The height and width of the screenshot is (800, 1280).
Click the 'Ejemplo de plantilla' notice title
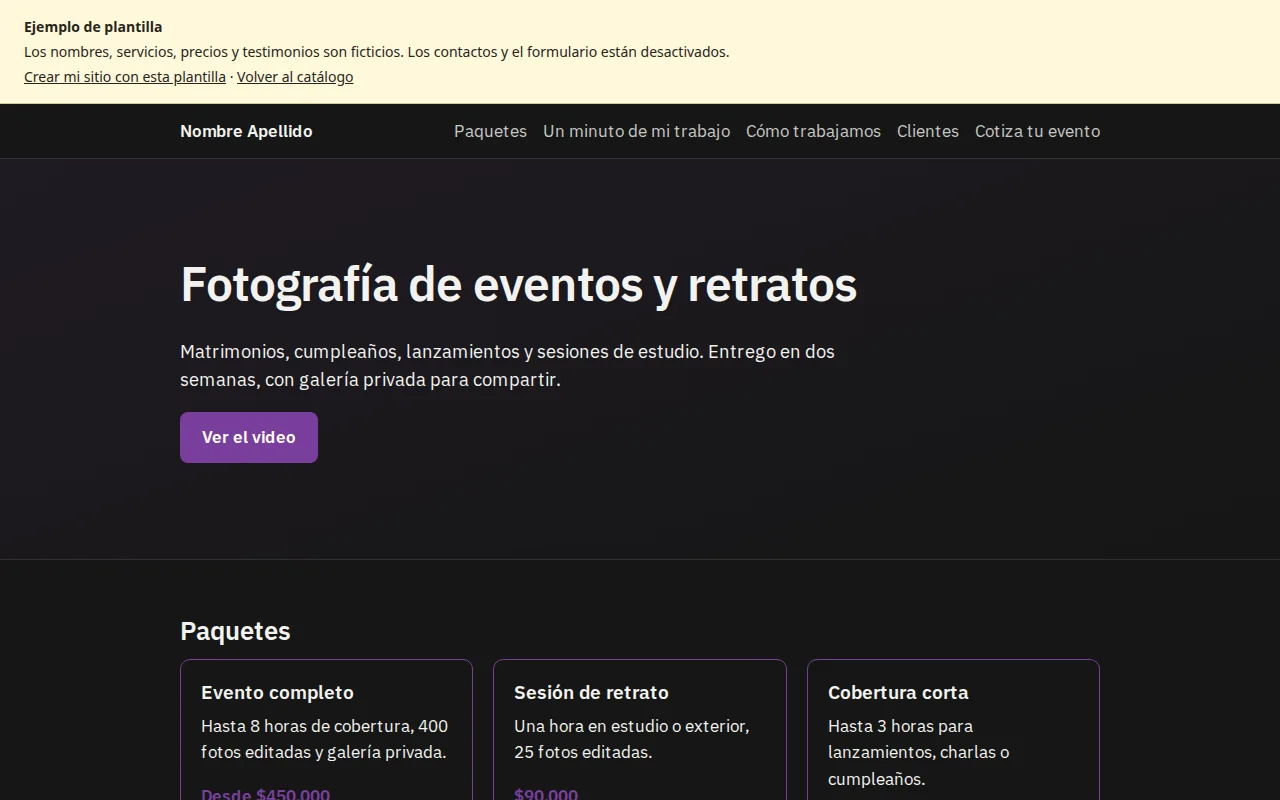[x=93, y=27]
